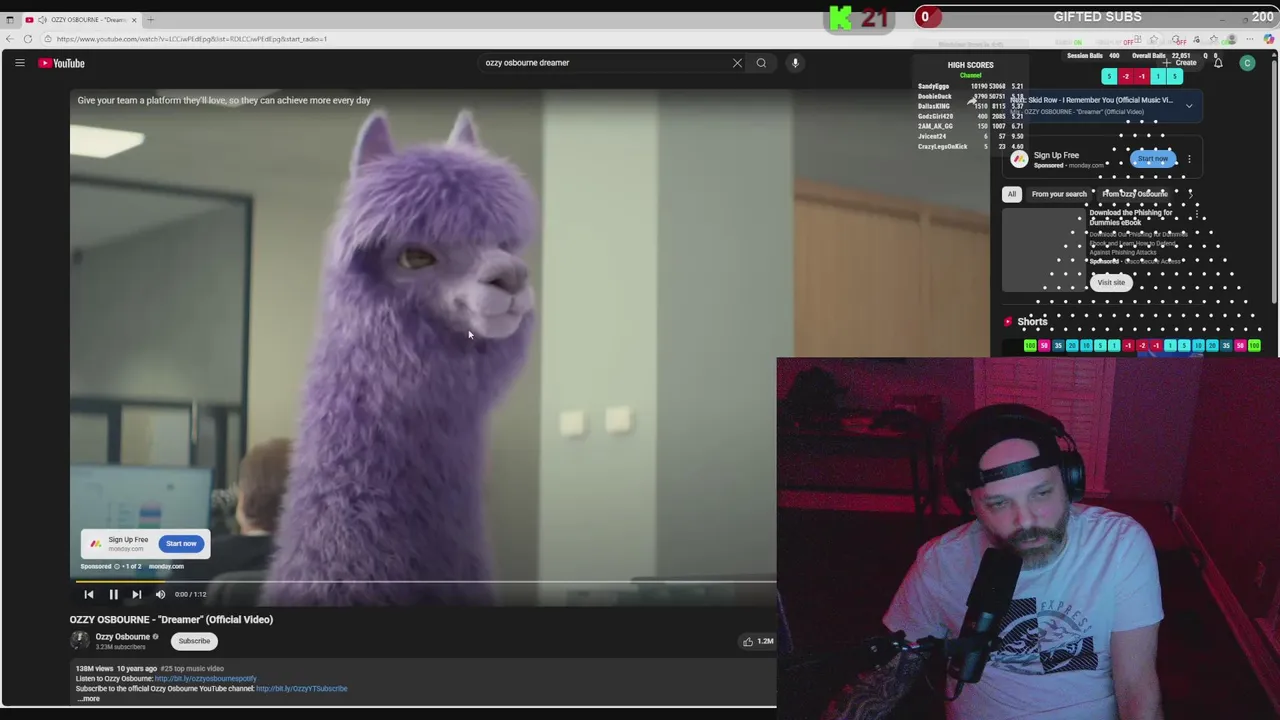Mute the video with the speaker icon
Viewport: 1280px width, 720px height.
160,594
